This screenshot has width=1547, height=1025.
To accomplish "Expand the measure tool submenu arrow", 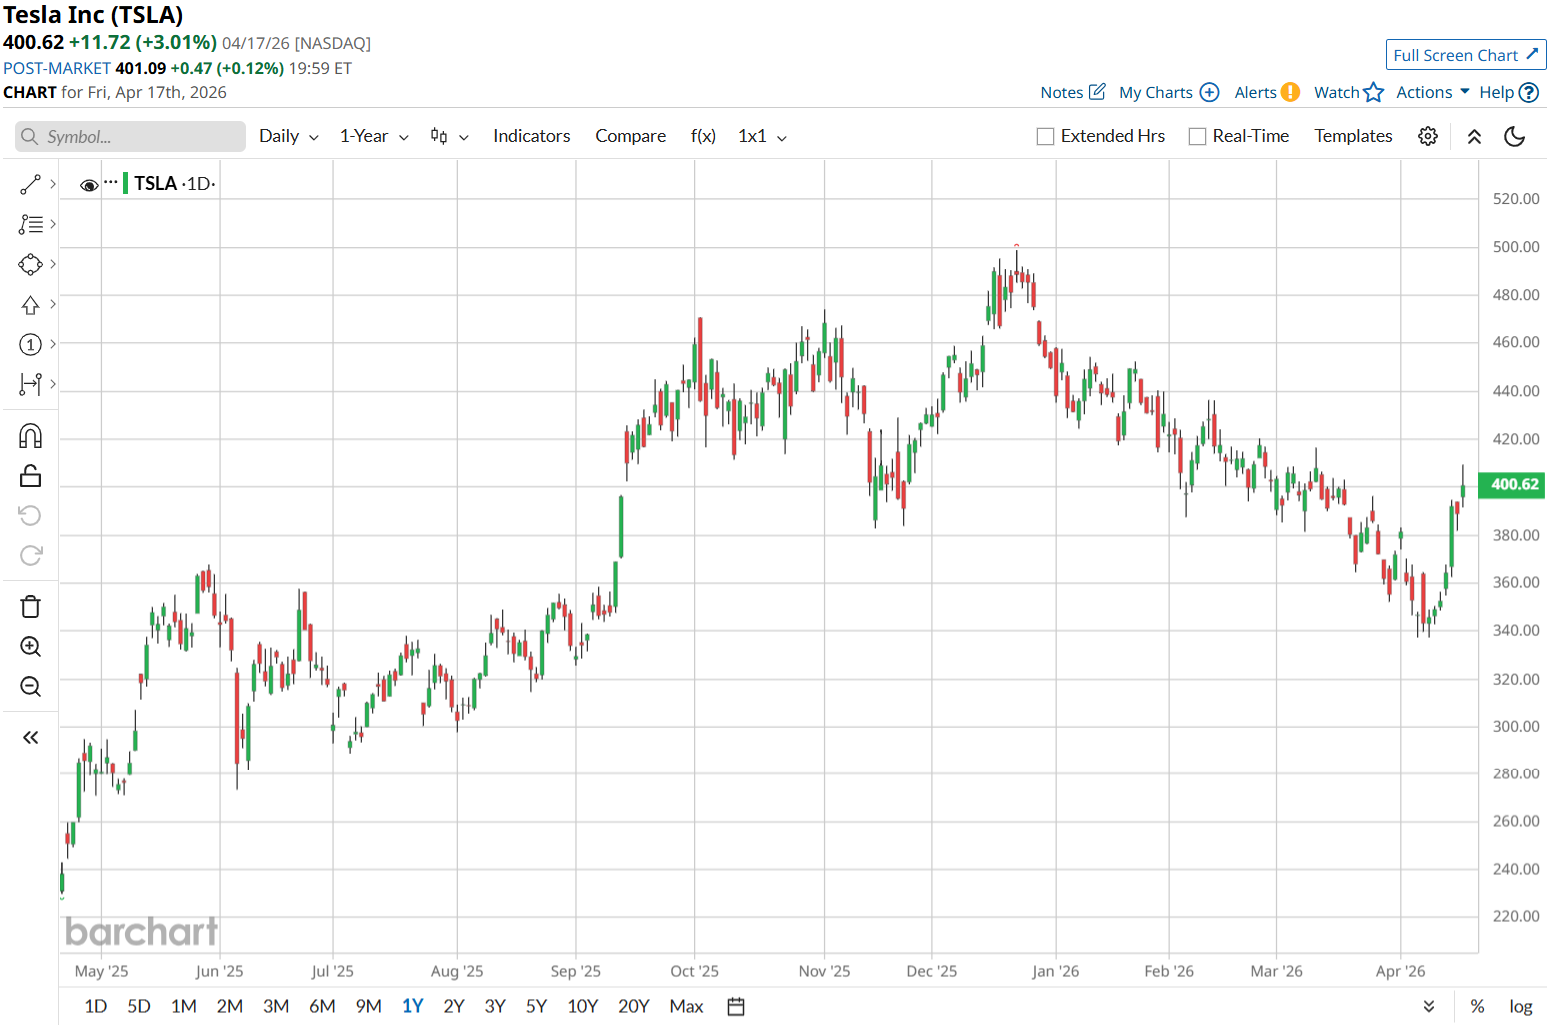I will [x=53, y=383].
